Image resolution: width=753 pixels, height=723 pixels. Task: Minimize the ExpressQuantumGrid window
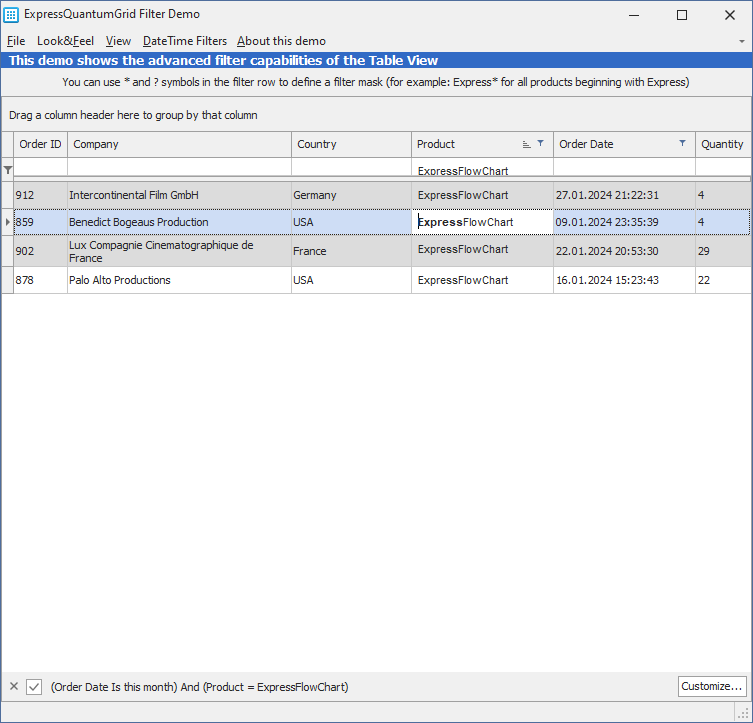click(x=634, y=15)
